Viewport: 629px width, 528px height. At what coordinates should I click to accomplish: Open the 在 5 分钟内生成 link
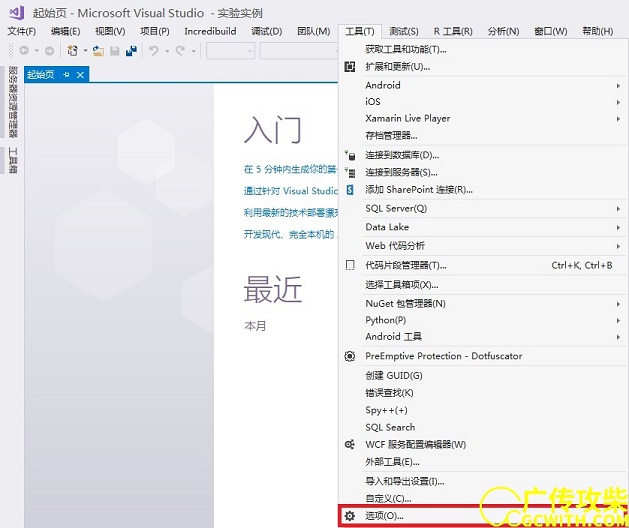point(290,169)
